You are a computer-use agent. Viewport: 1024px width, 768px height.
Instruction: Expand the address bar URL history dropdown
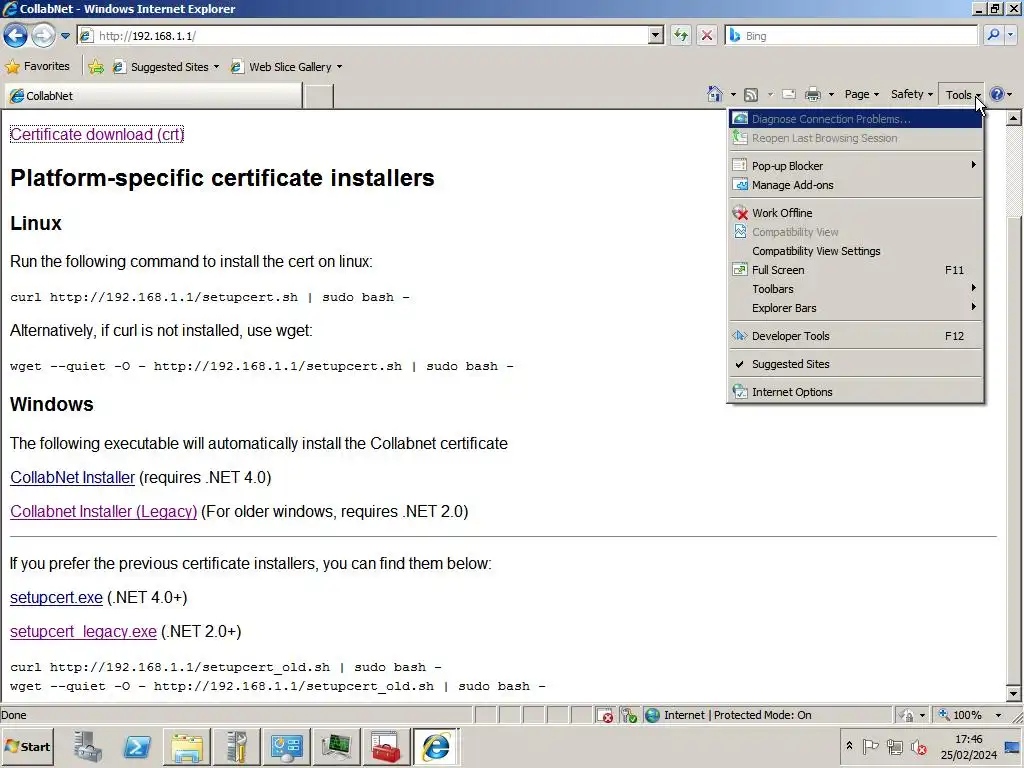point(656,36)
